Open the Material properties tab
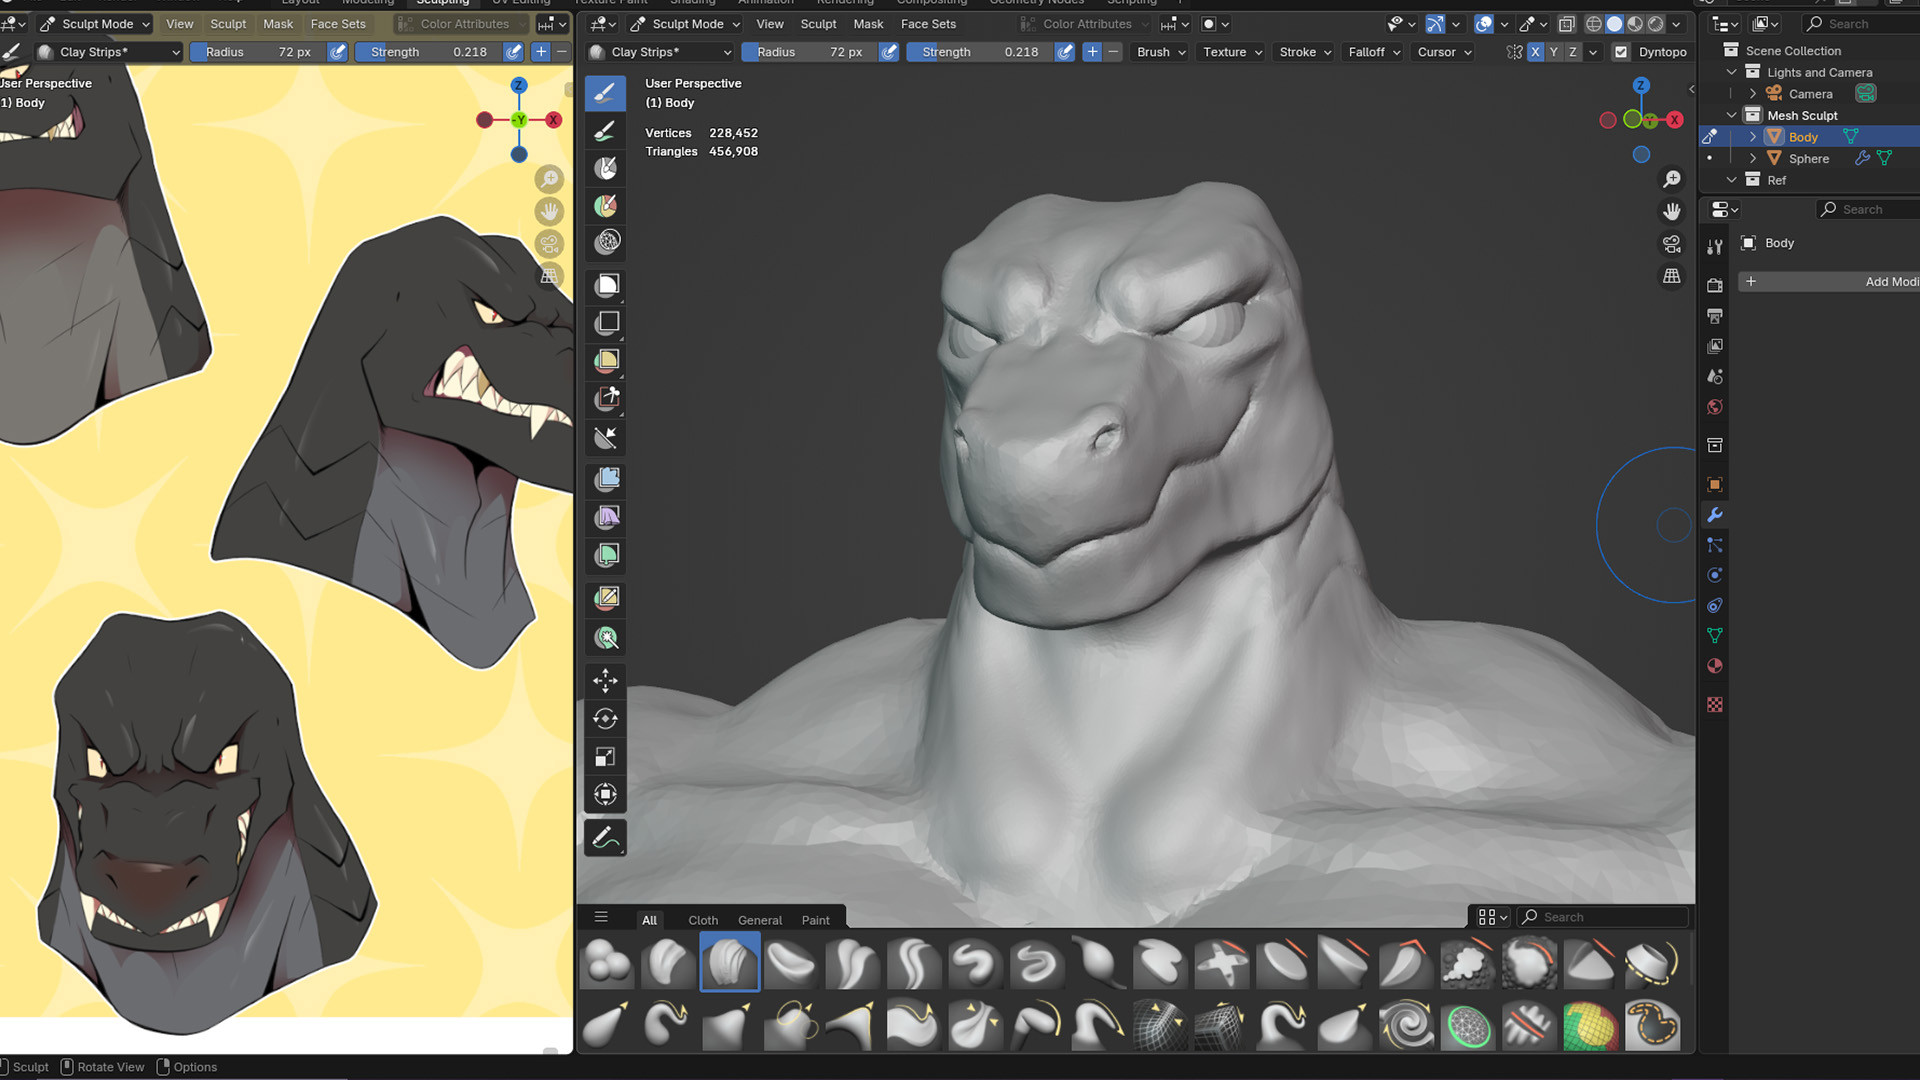This screenshot has height=1080, width=1920. [1714, 666]
